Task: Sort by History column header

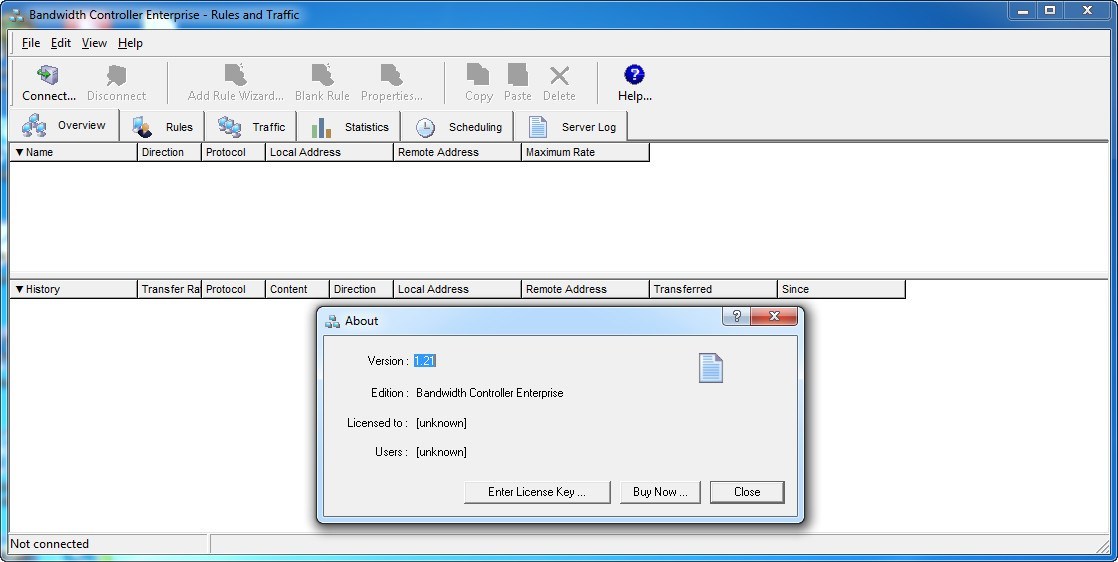Action: coord(73,289)
